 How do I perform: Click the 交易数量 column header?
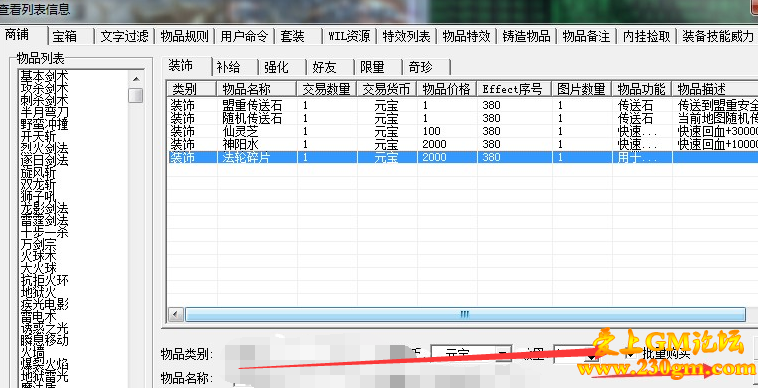[x=327, y=89]
